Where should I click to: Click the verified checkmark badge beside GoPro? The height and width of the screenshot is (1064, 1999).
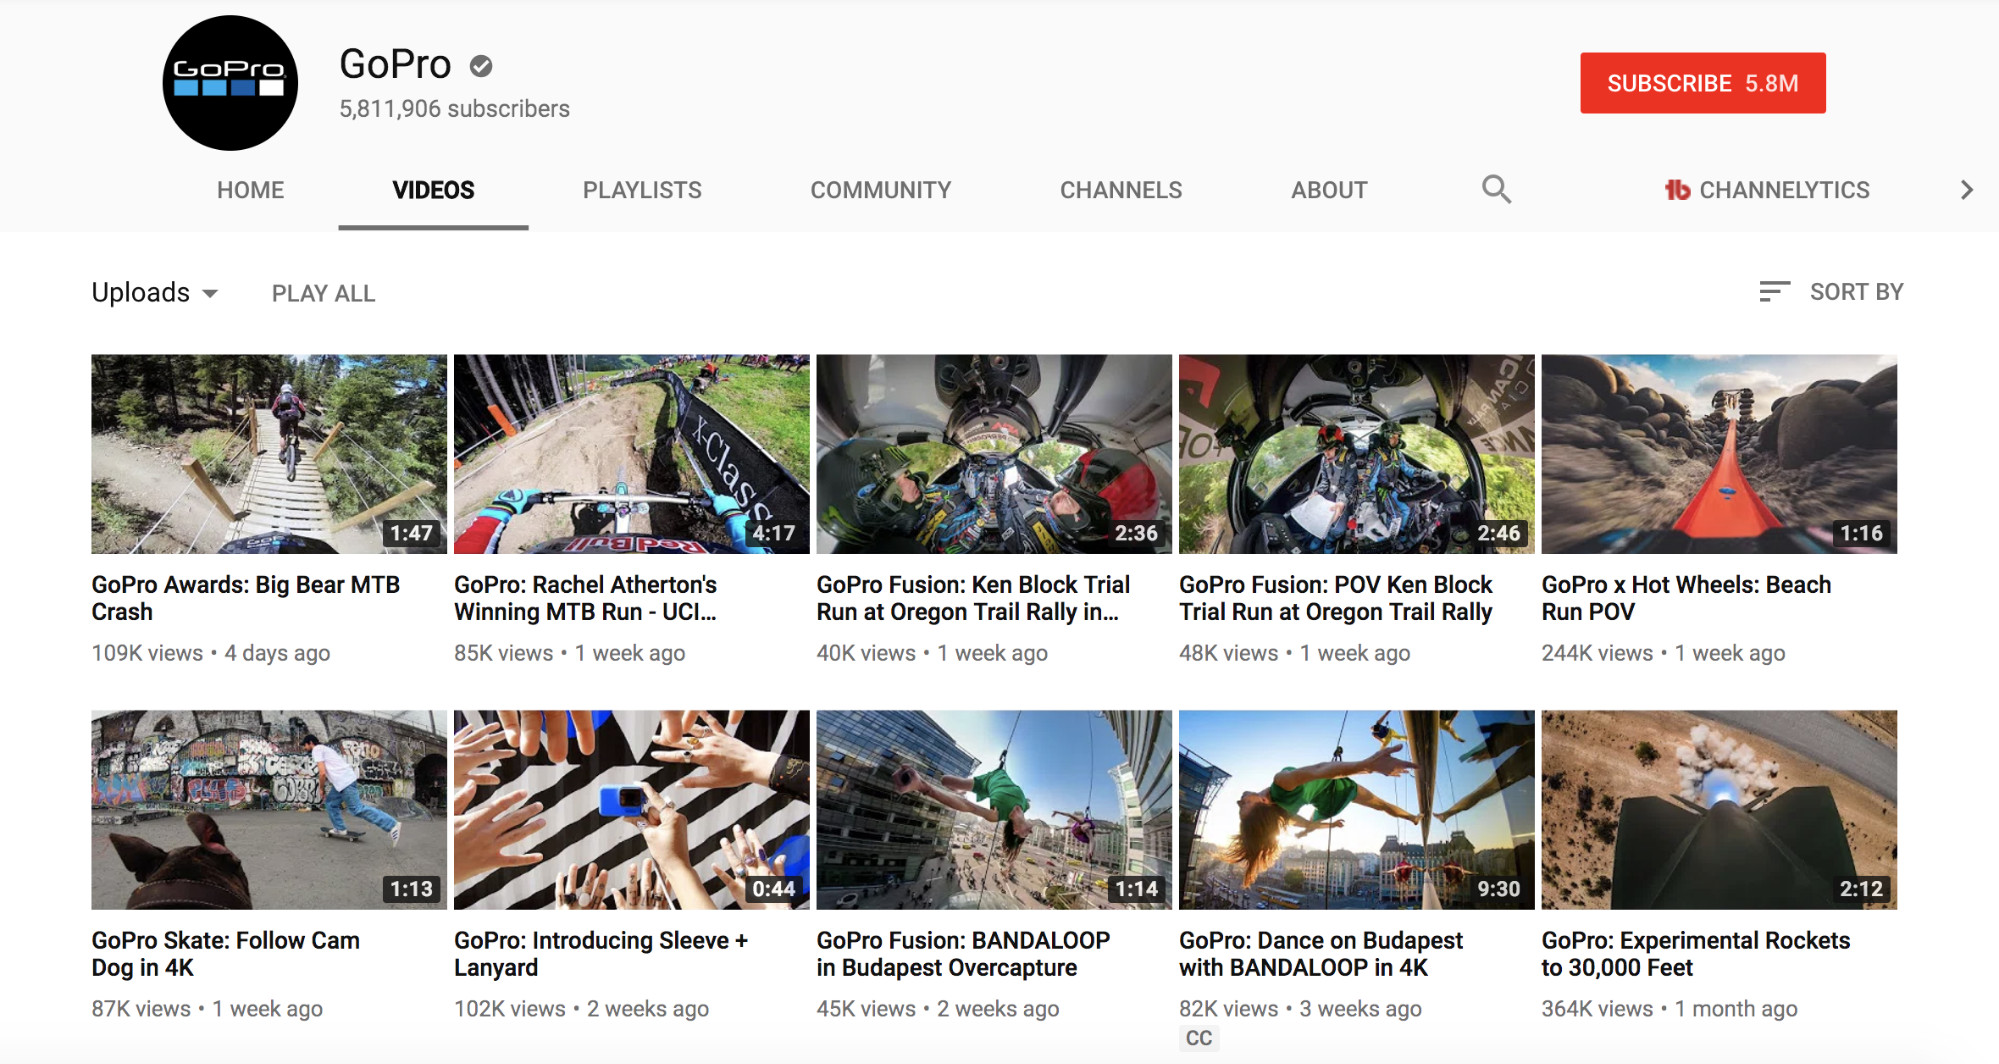coord(481,66)
